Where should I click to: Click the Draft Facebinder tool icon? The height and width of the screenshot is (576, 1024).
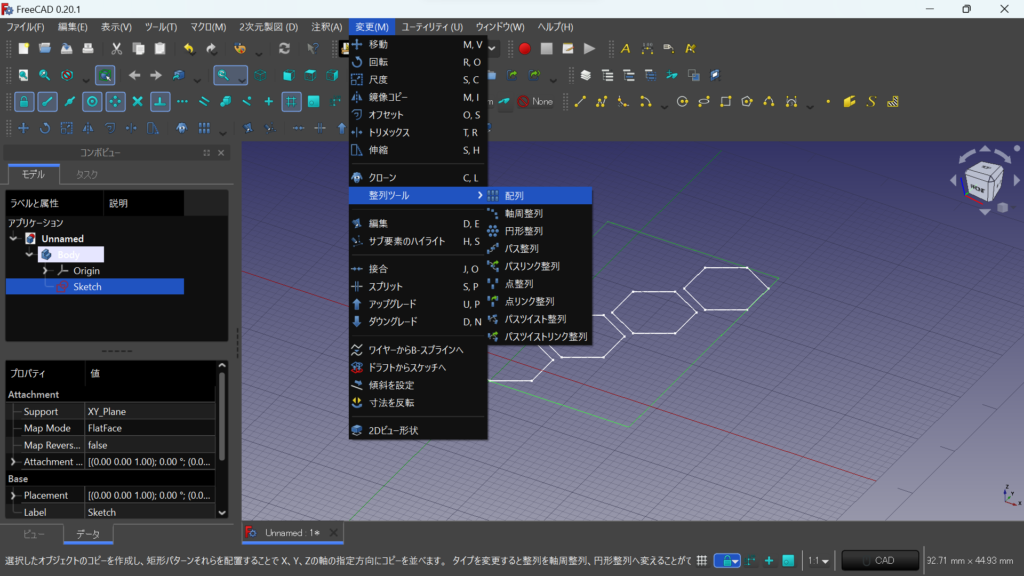pos(850,101)
